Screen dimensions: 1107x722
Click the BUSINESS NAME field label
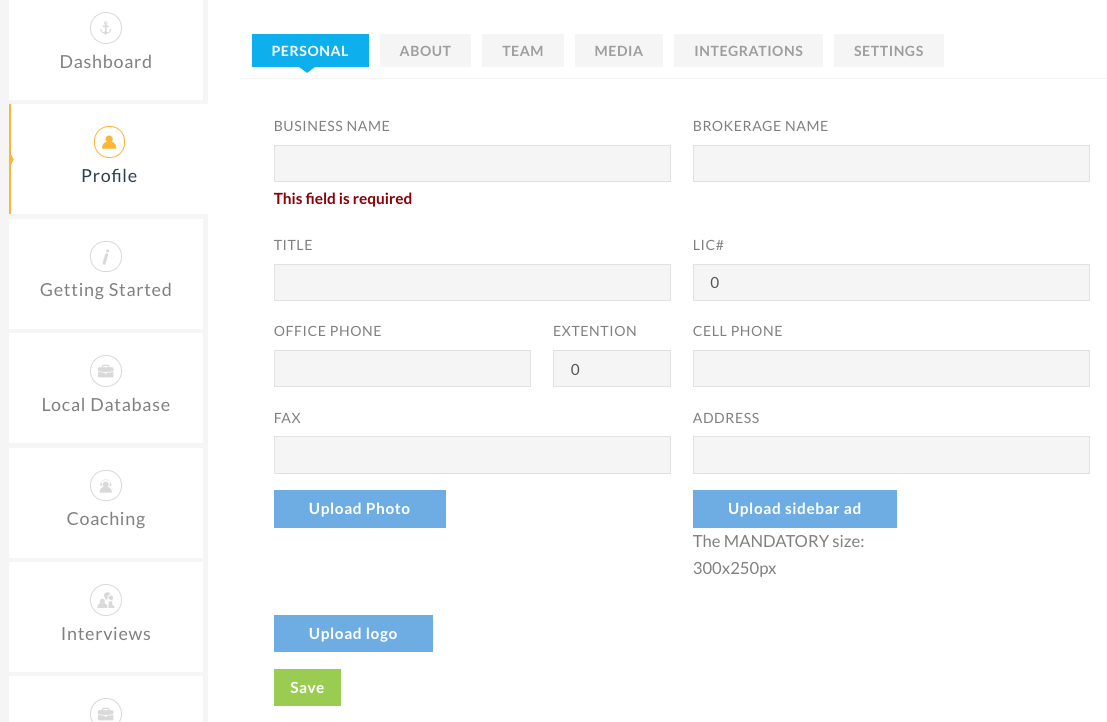click(332, 126)
